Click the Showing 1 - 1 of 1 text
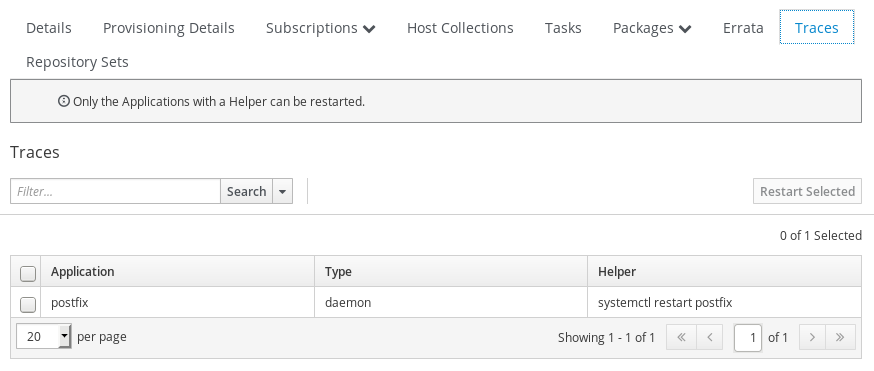The image size is (874, 371). pyautogui.click(x=606, y=338)
